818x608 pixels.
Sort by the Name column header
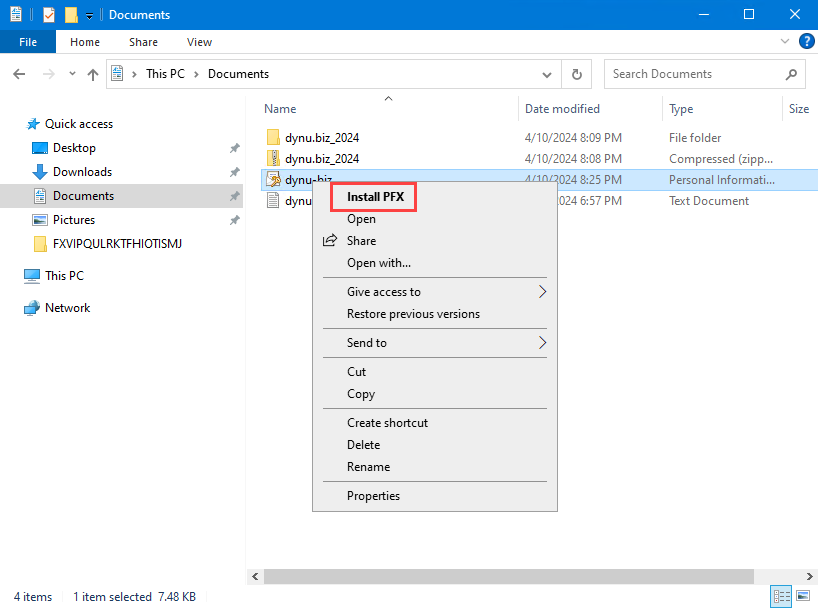pos(280,109)
